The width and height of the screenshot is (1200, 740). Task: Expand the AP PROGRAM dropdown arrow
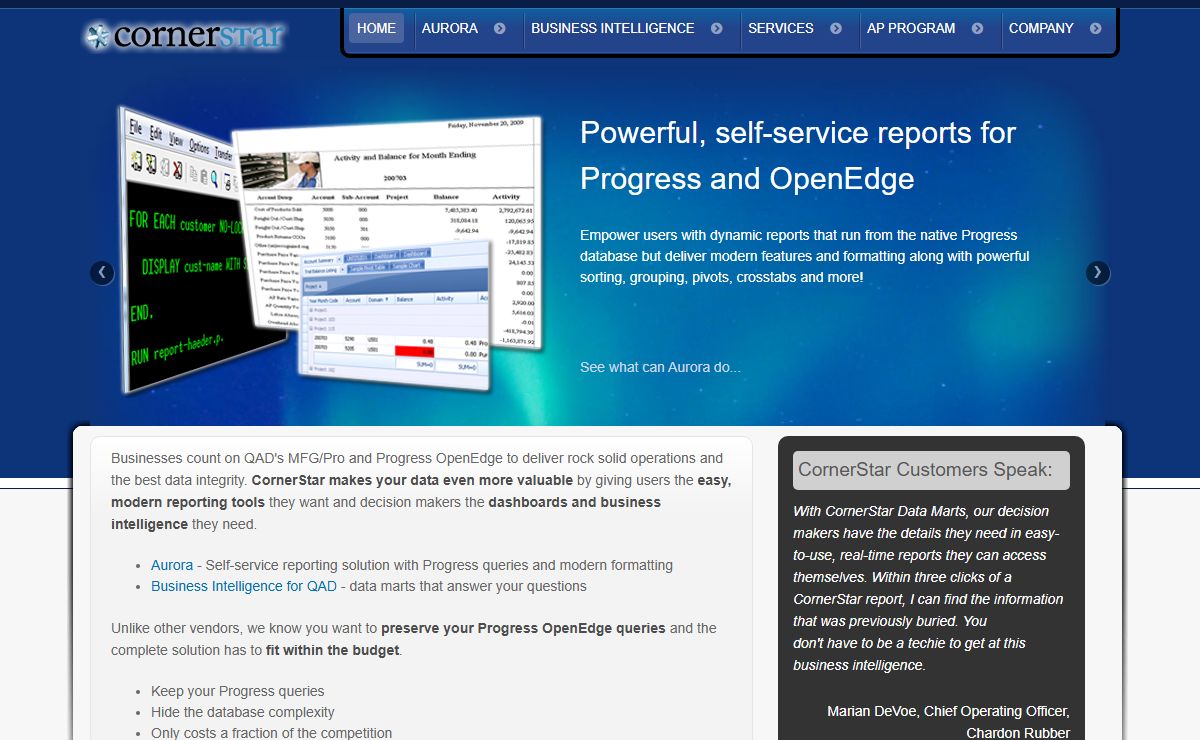click(977, 28)
